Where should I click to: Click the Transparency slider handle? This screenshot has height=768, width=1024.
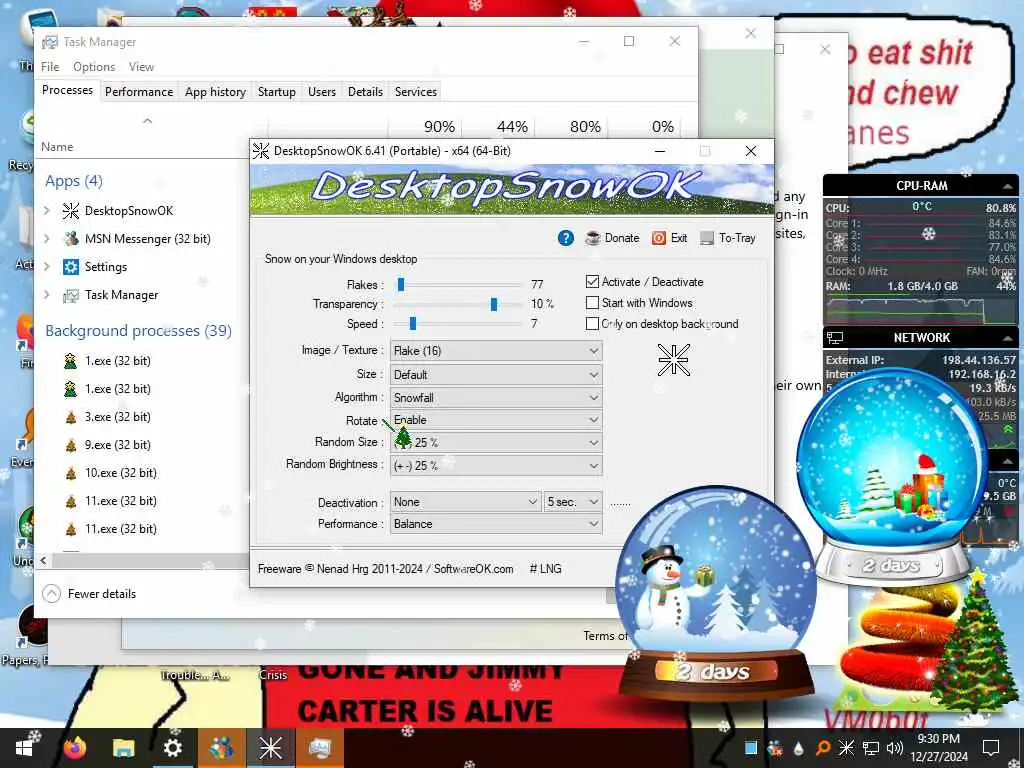pos(494,304)
